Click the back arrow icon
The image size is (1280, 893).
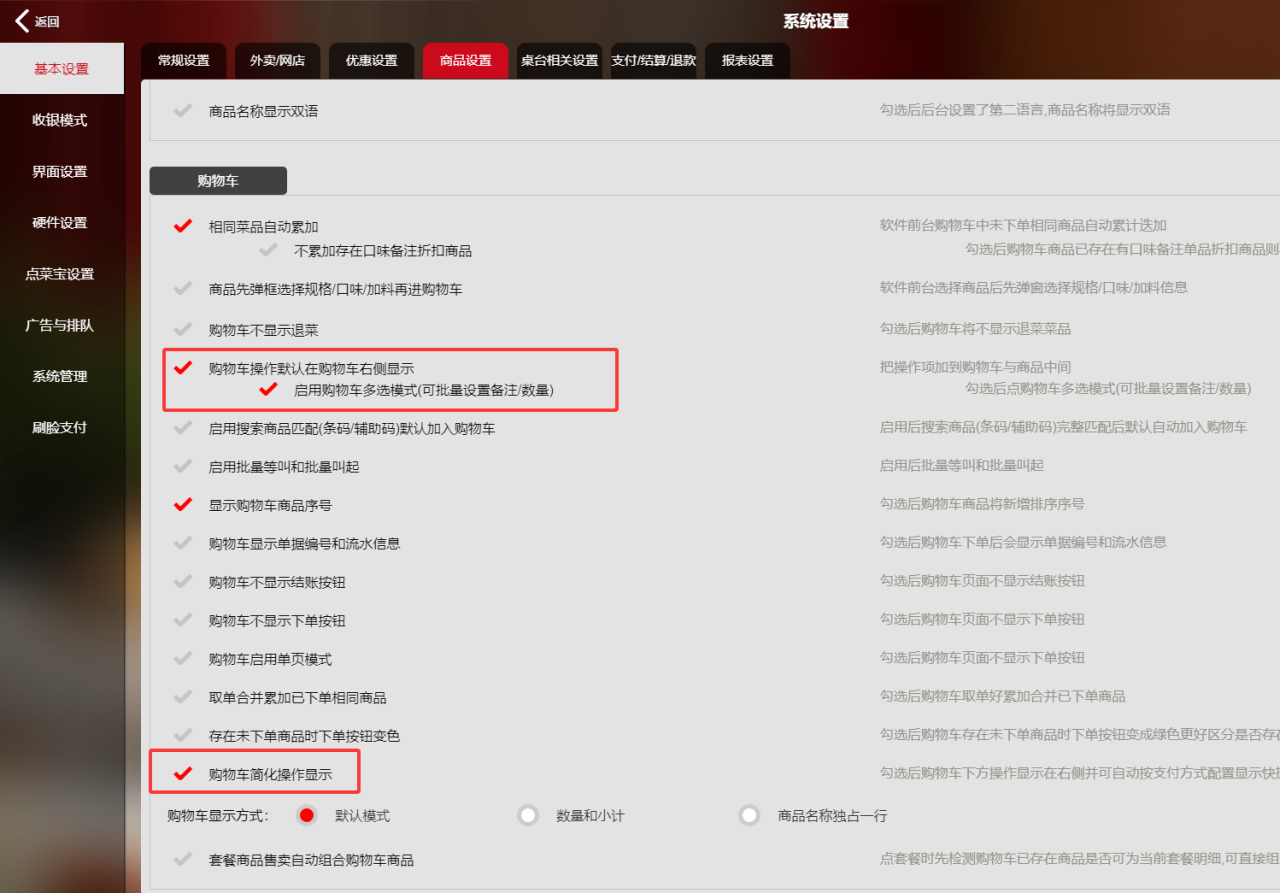[x=22, y=21]
